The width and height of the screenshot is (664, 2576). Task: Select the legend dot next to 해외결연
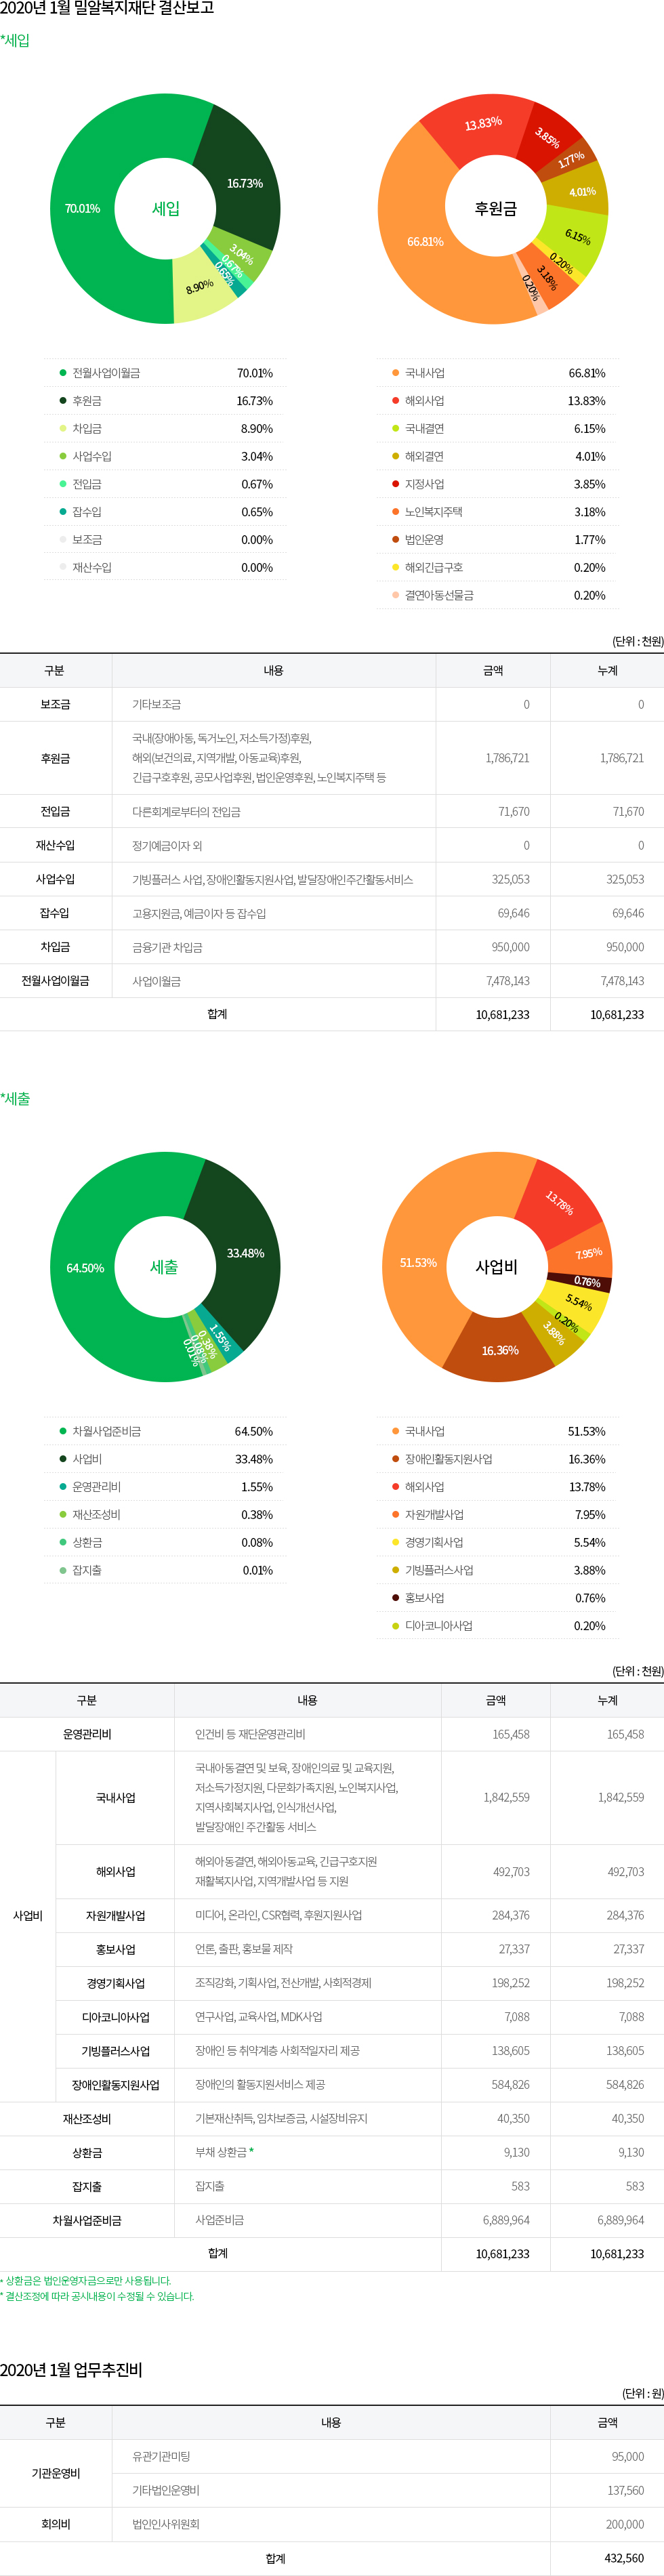[x=395, y=456]
